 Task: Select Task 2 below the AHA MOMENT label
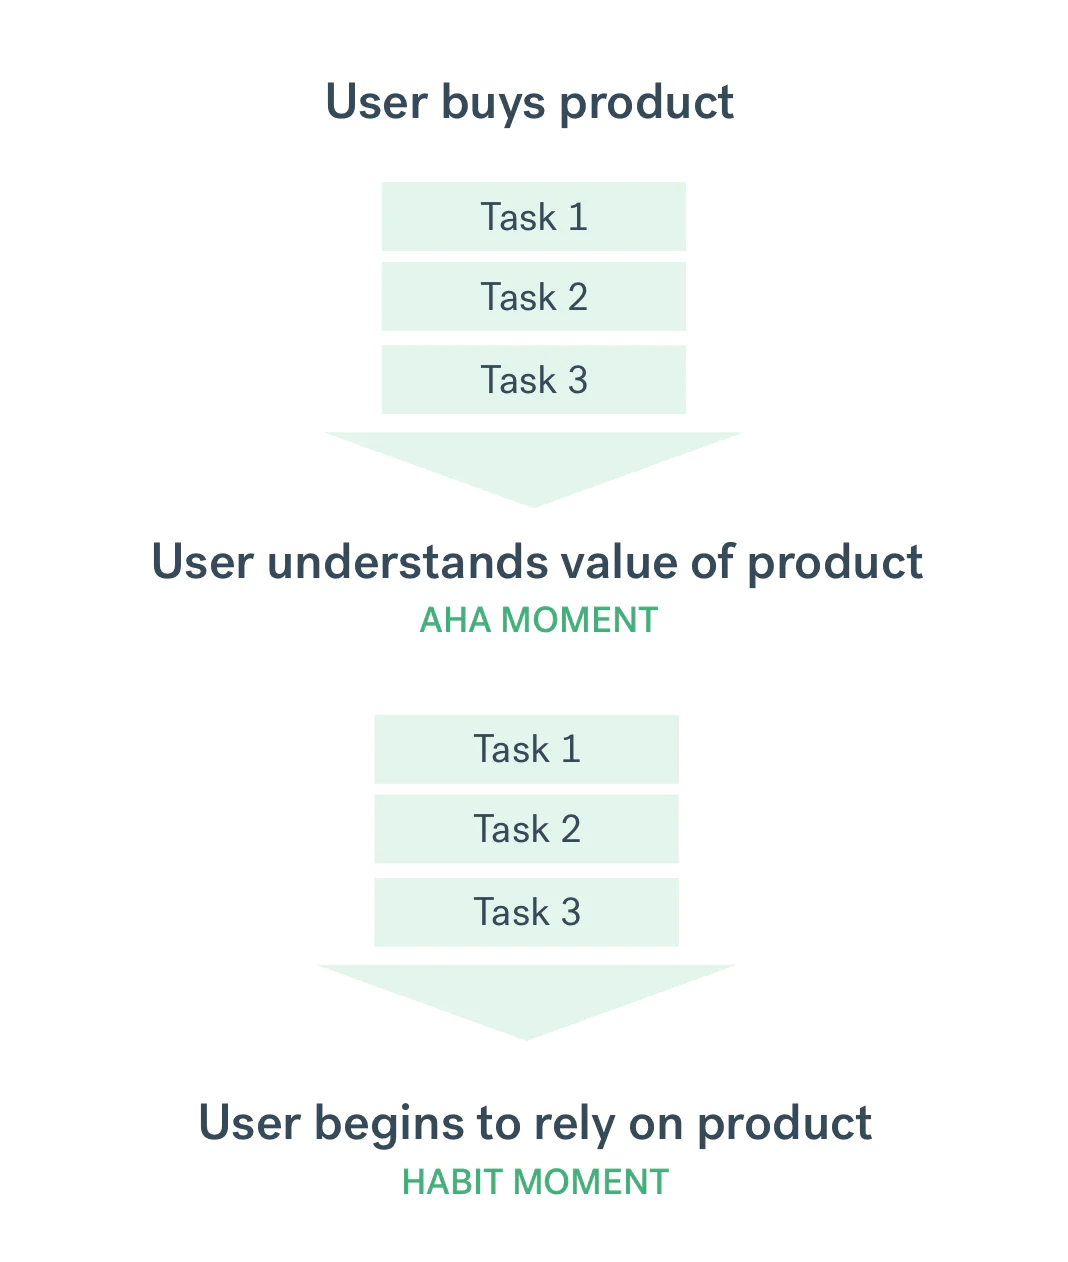[x=526, y=829]
